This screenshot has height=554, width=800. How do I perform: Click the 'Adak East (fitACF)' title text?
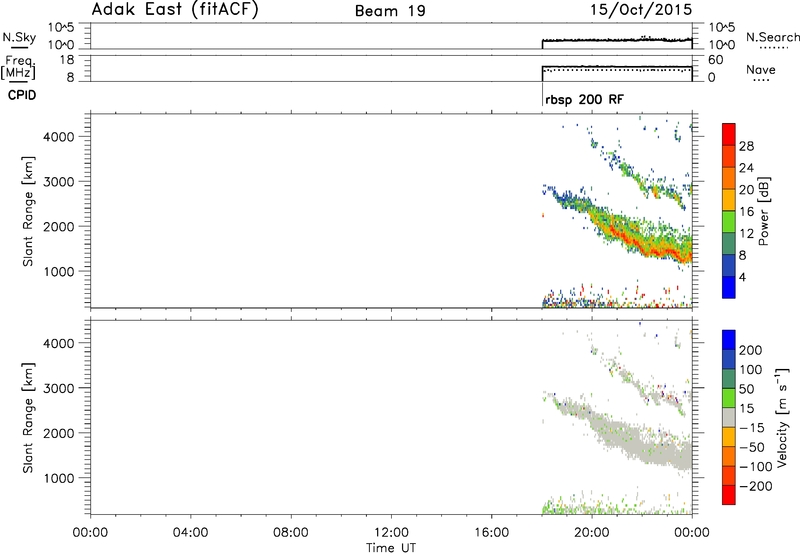(175, 10)
